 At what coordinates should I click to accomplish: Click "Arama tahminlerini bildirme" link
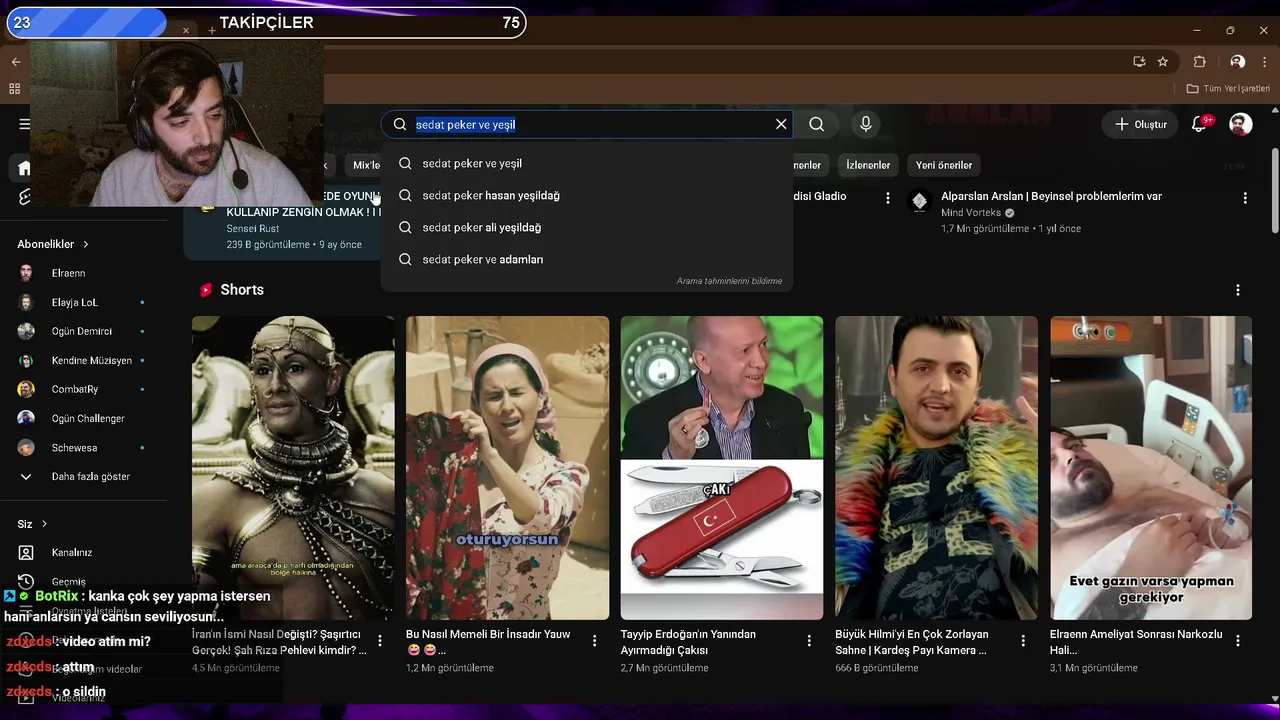click(x=729, y=281)
